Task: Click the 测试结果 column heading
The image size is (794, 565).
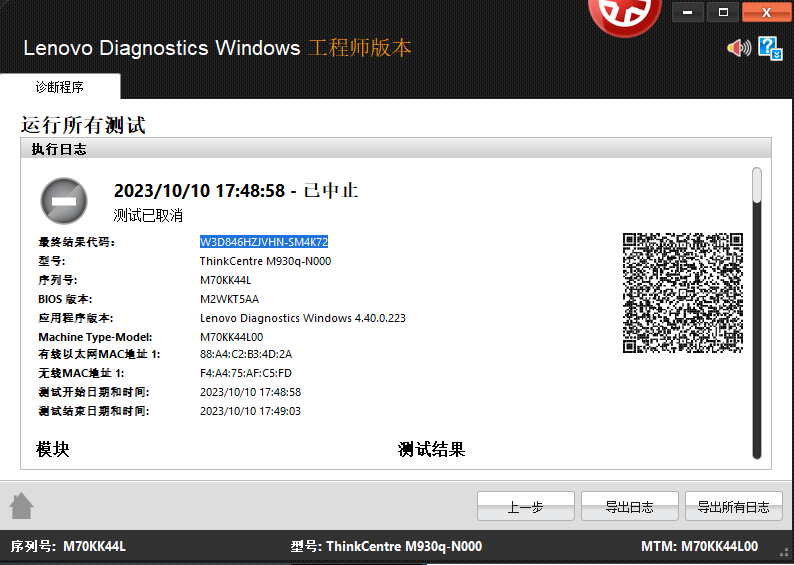Action: click(x=431, y=449)
